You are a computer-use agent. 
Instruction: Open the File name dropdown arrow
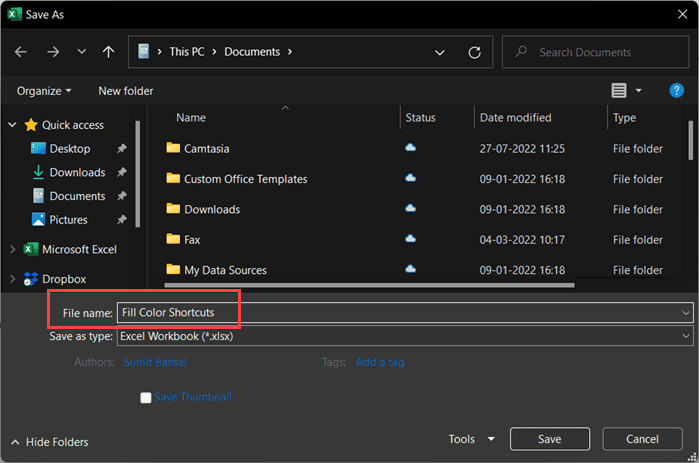[x=686, y=313]
